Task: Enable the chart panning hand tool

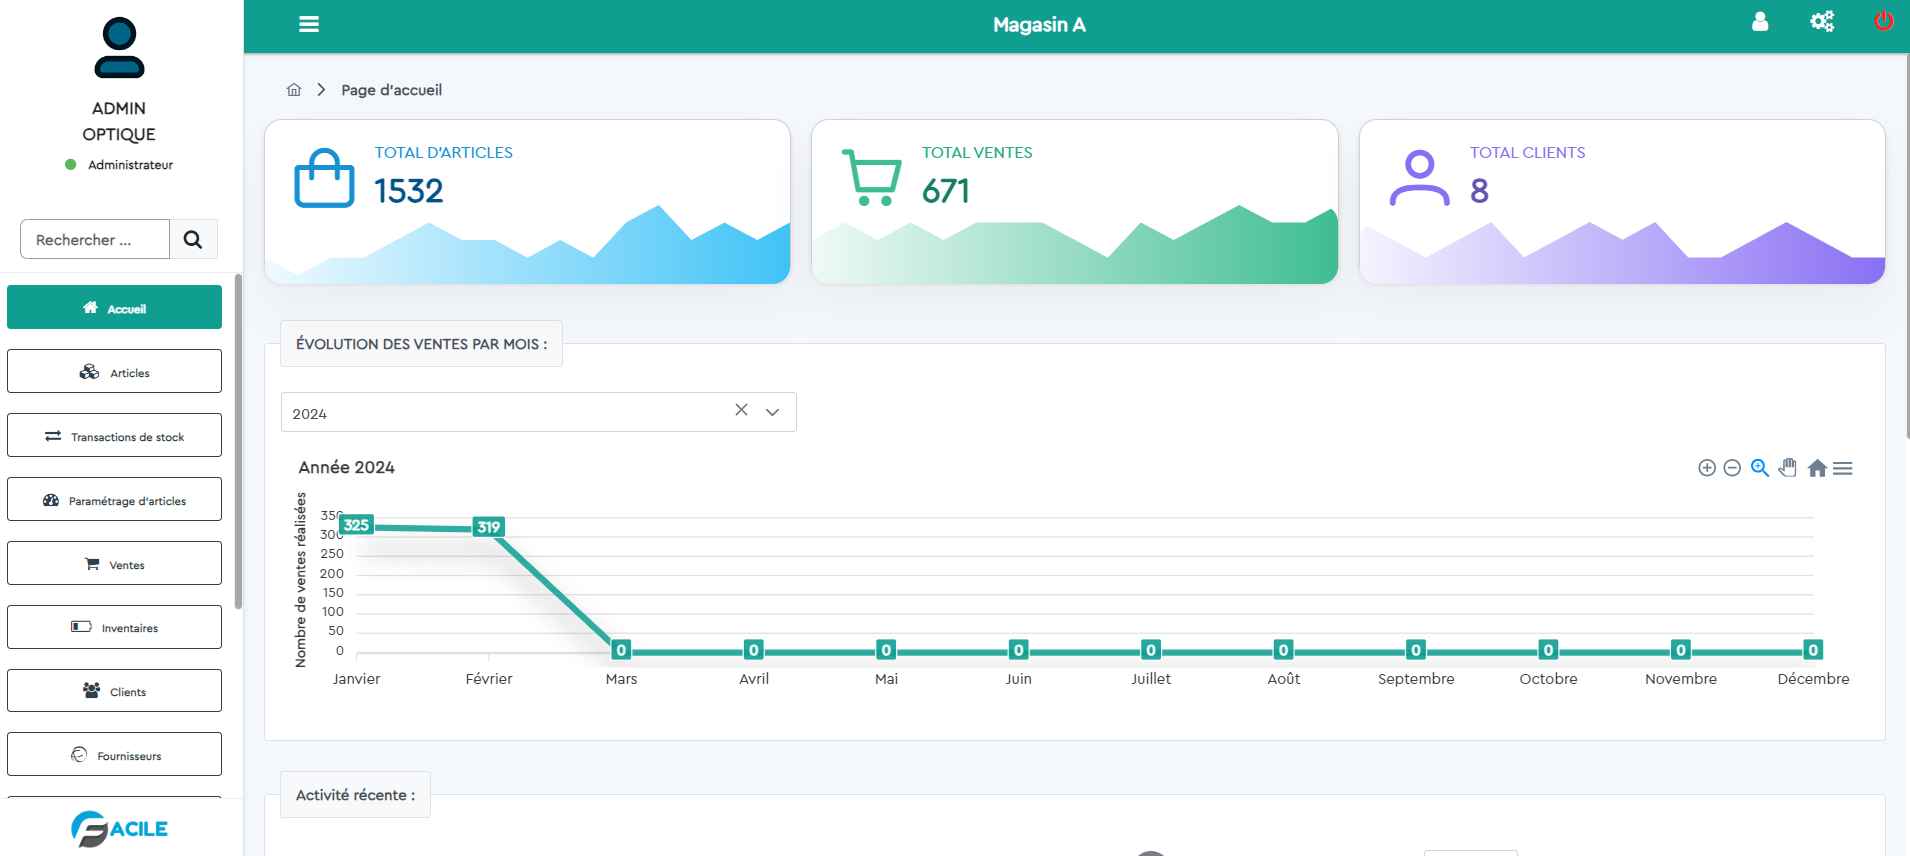Action: [1788, 468]
